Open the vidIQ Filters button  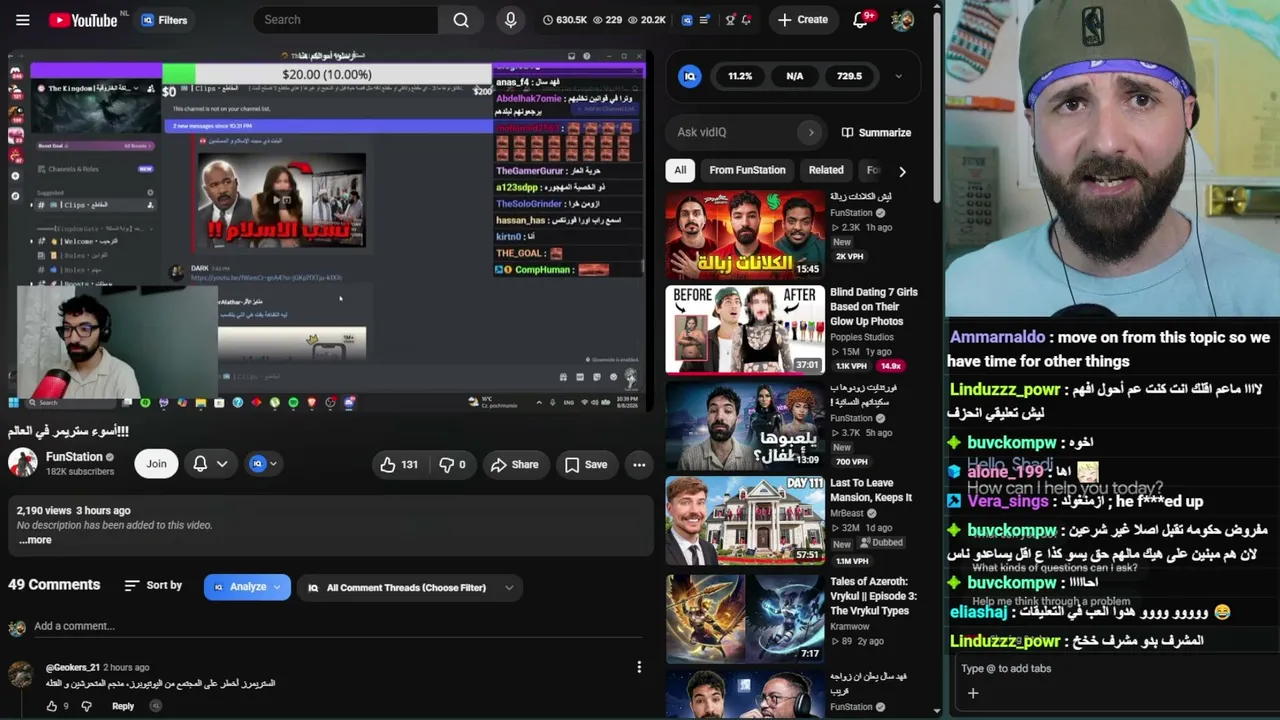[x=165, y=20]
